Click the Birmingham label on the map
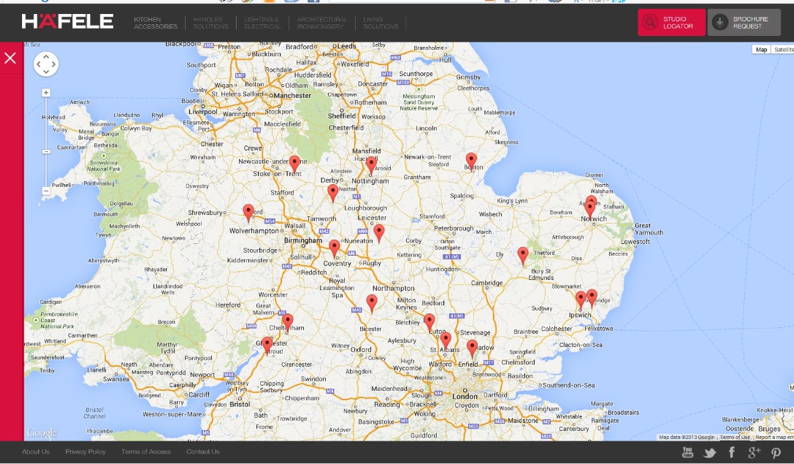The width and height of the screenshot is (794, 464). tap(303, 240)
